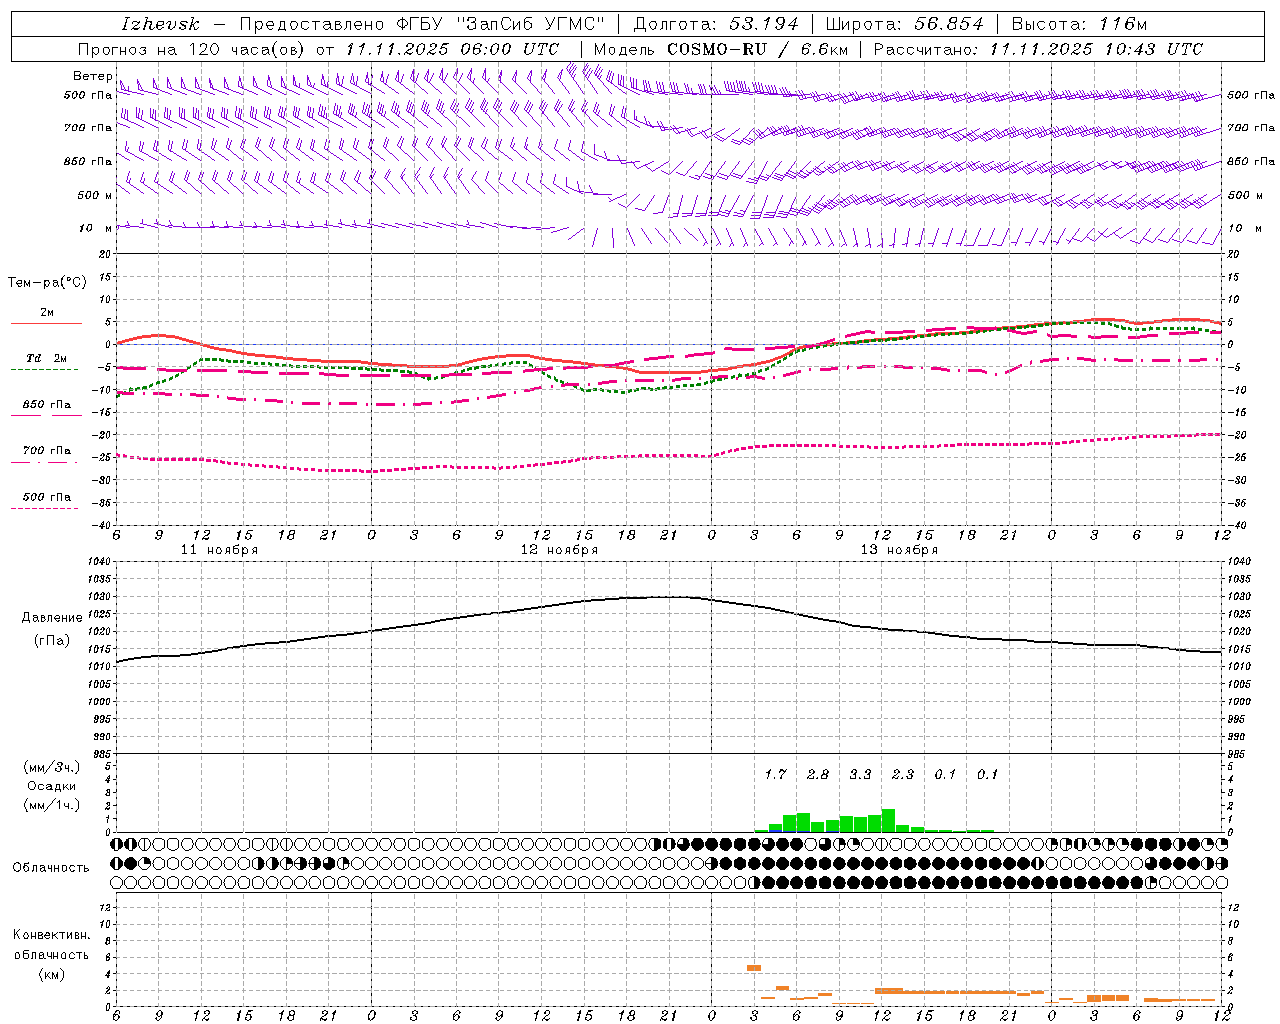Click the solid red 2м legend line
The height and width of the screenshot is (1024, 1280).
(46, 324)
